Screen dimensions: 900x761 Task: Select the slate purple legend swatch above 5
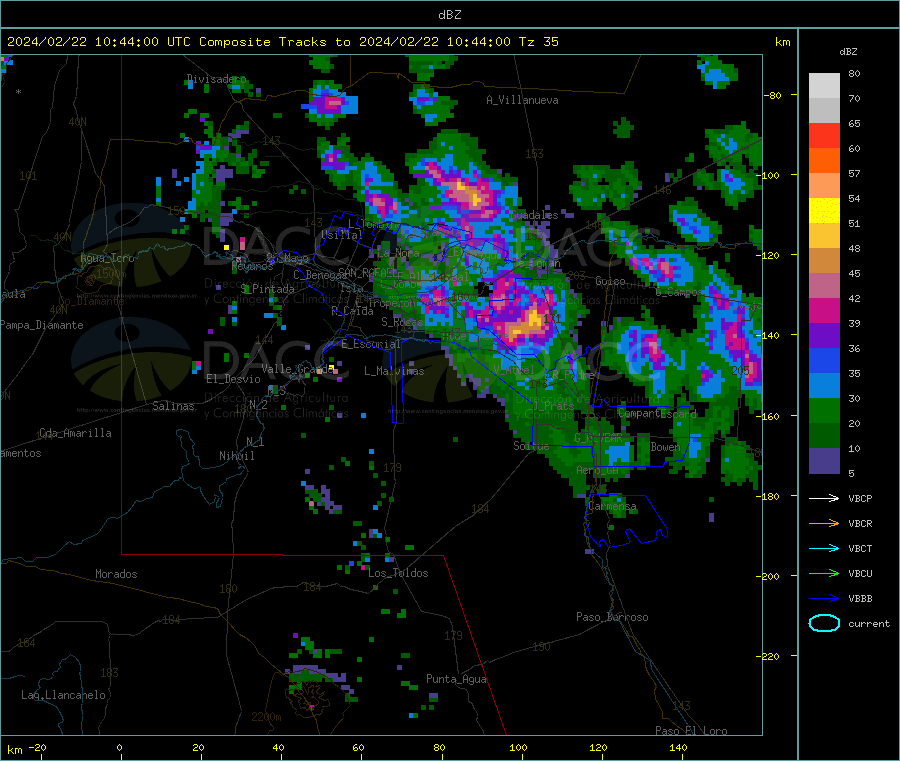pyautogui.click(x=824, y=461)
